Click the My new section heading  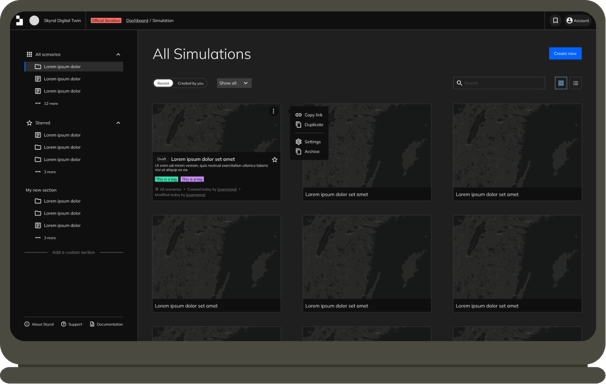(41, 190)
